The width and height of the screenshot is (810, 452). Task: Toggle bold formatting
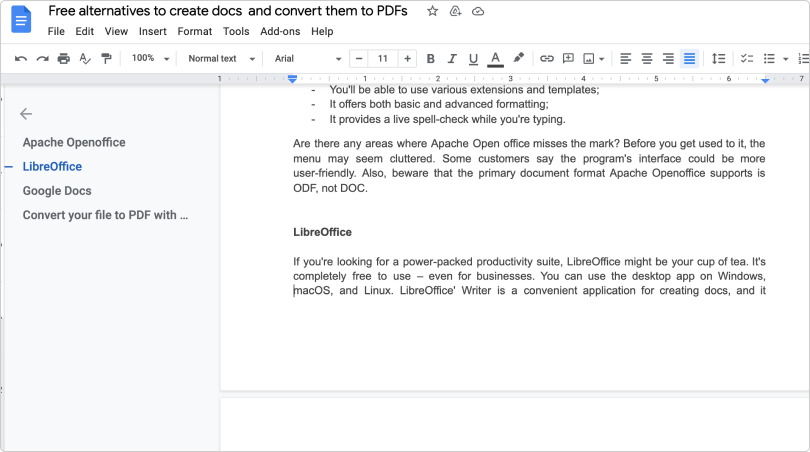[x=430, y=59]
